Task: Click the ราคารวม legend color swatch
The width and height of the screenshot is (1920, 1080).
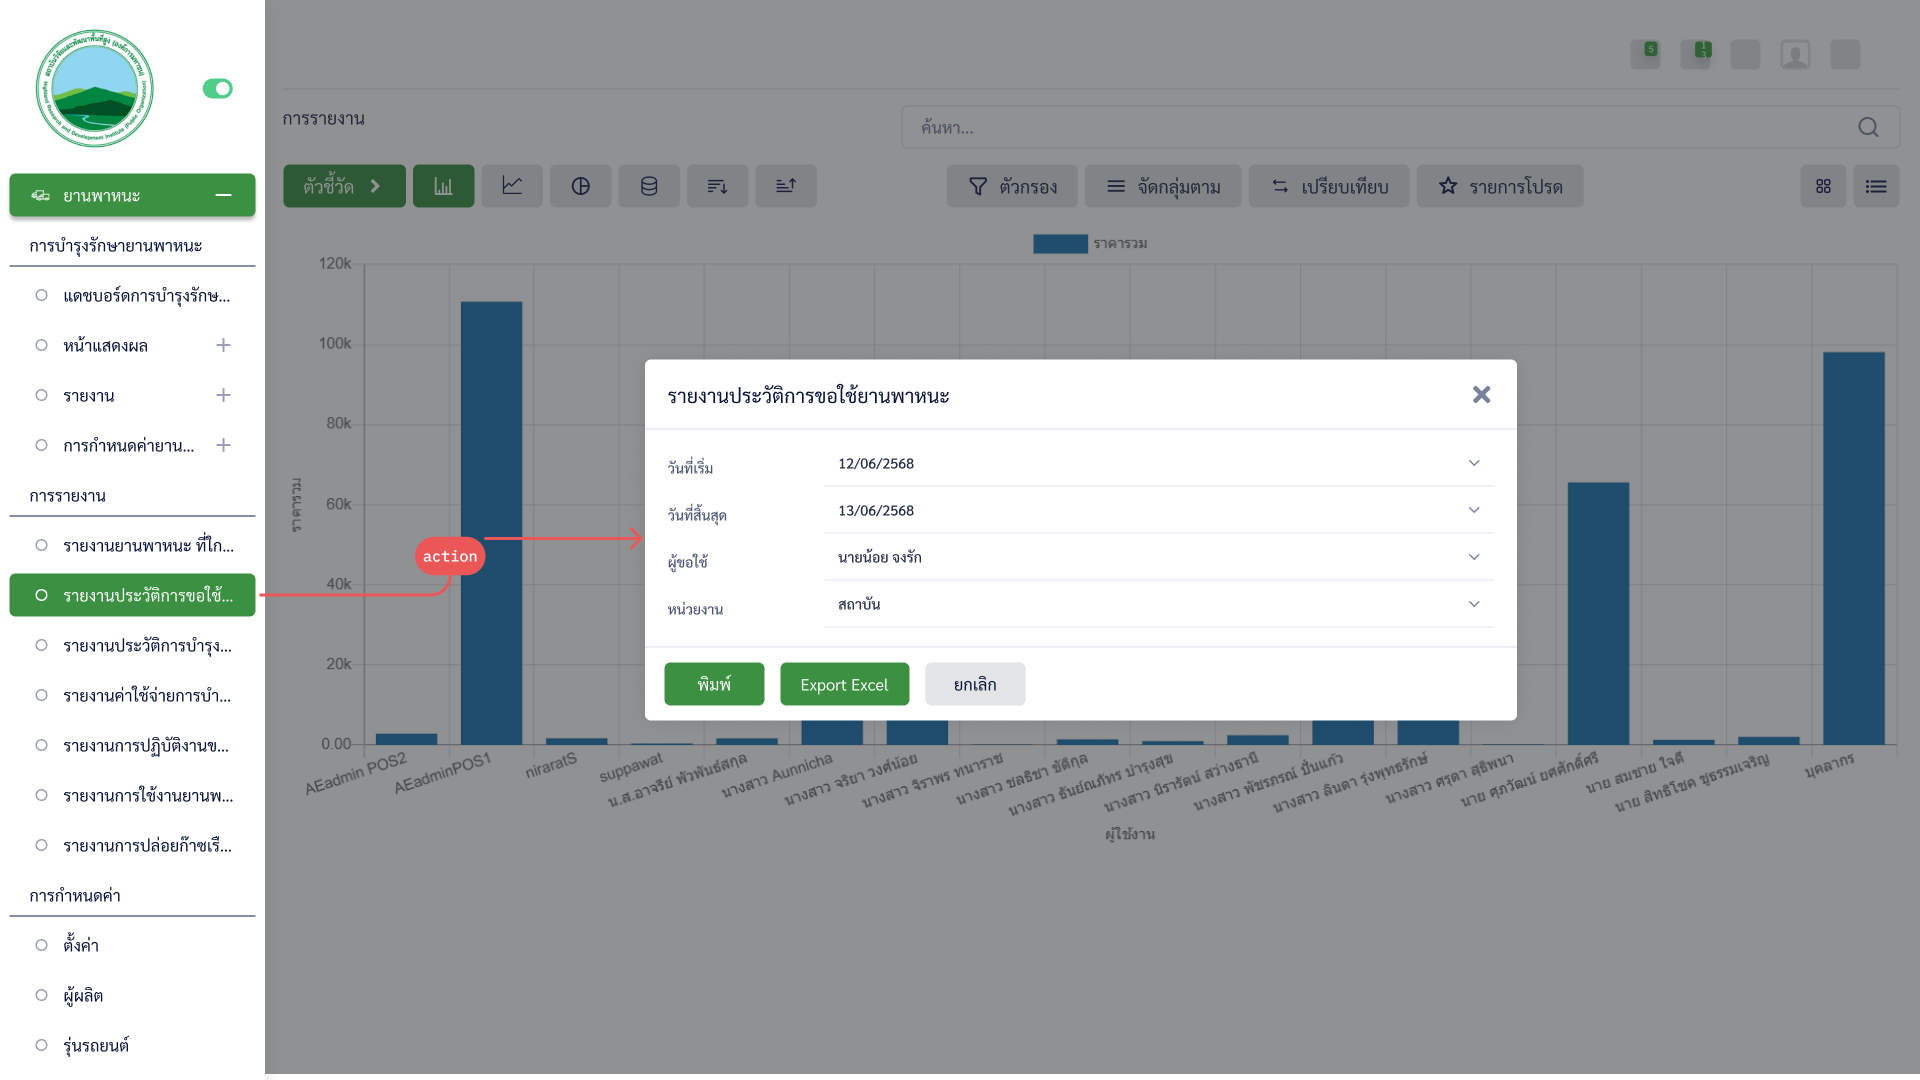Action: coord(1060,243)
